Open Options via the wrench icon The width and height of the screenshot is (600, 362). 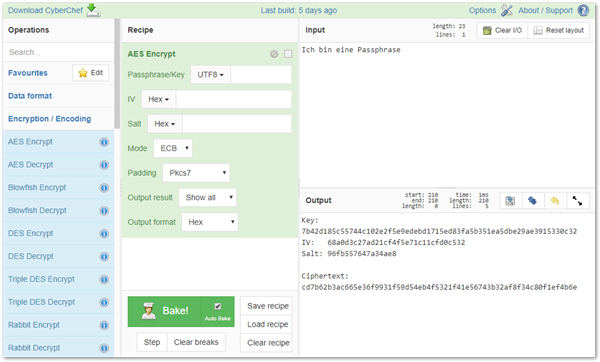tap(507, 10)
